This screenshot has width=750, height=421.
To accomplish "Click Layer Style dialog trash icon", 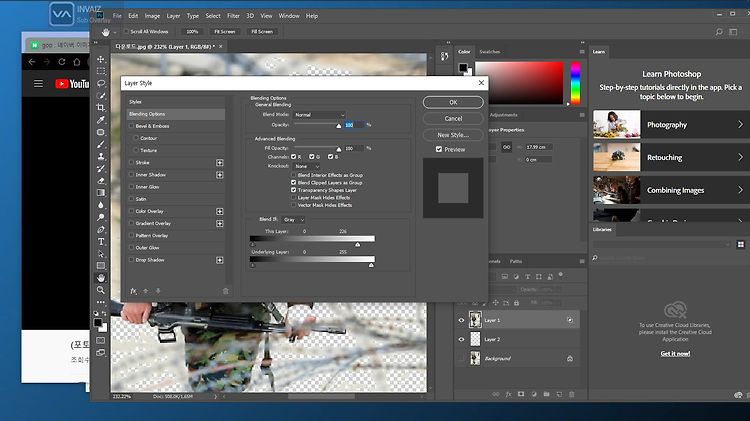I will click(226, 291).
